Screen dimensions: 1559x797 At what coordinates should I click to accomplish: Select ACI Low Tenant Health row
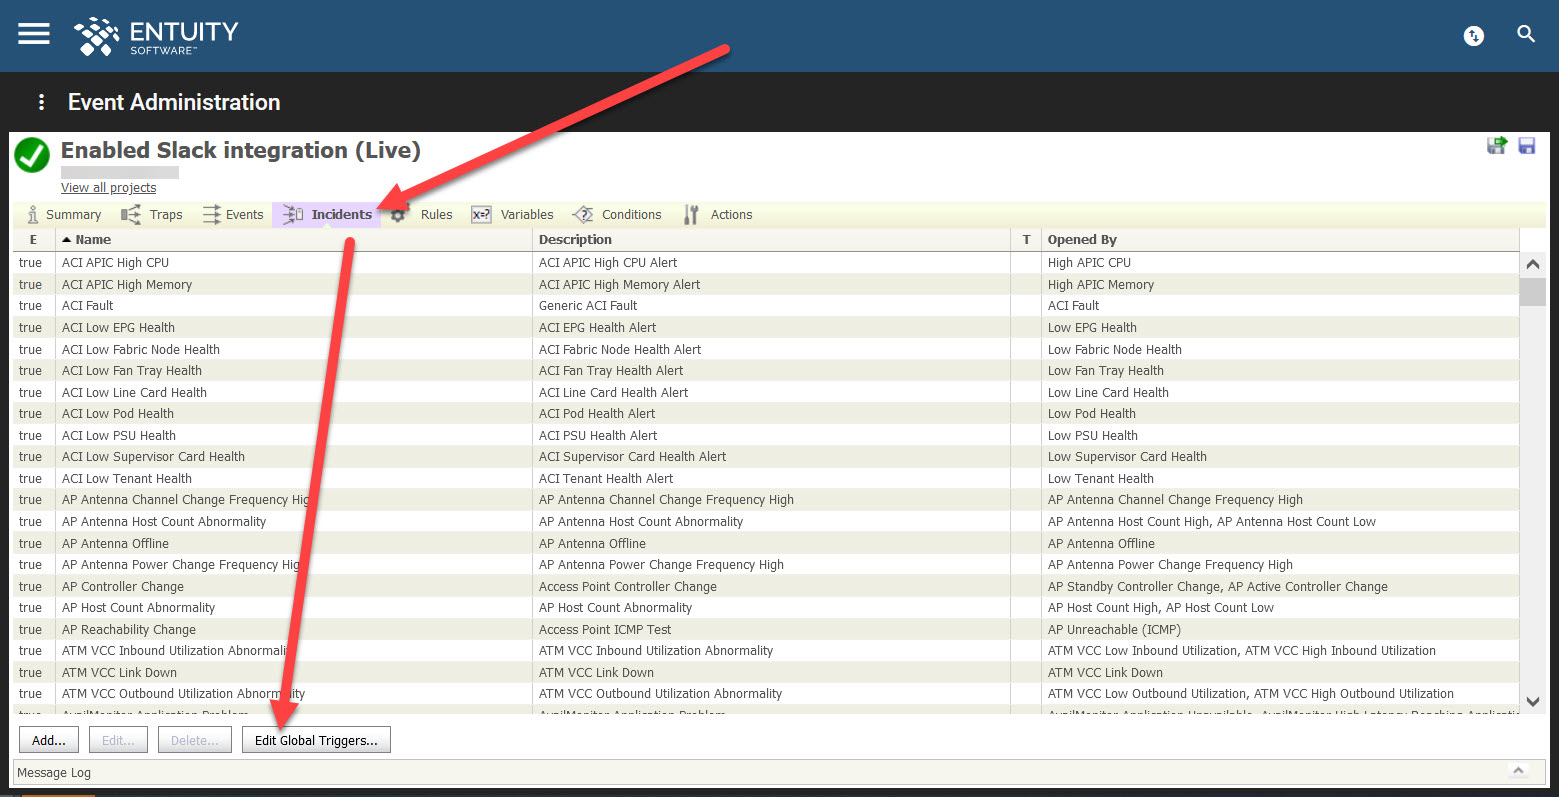point(765,479)
